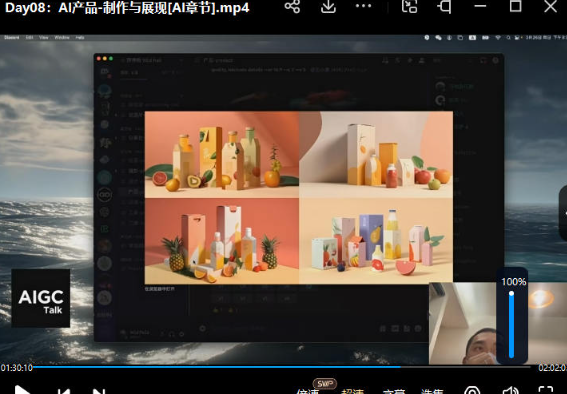Viewport: 567px width, 394px height.
Task: Open the three-dot more options menu
Action: [x=363, y=5]
